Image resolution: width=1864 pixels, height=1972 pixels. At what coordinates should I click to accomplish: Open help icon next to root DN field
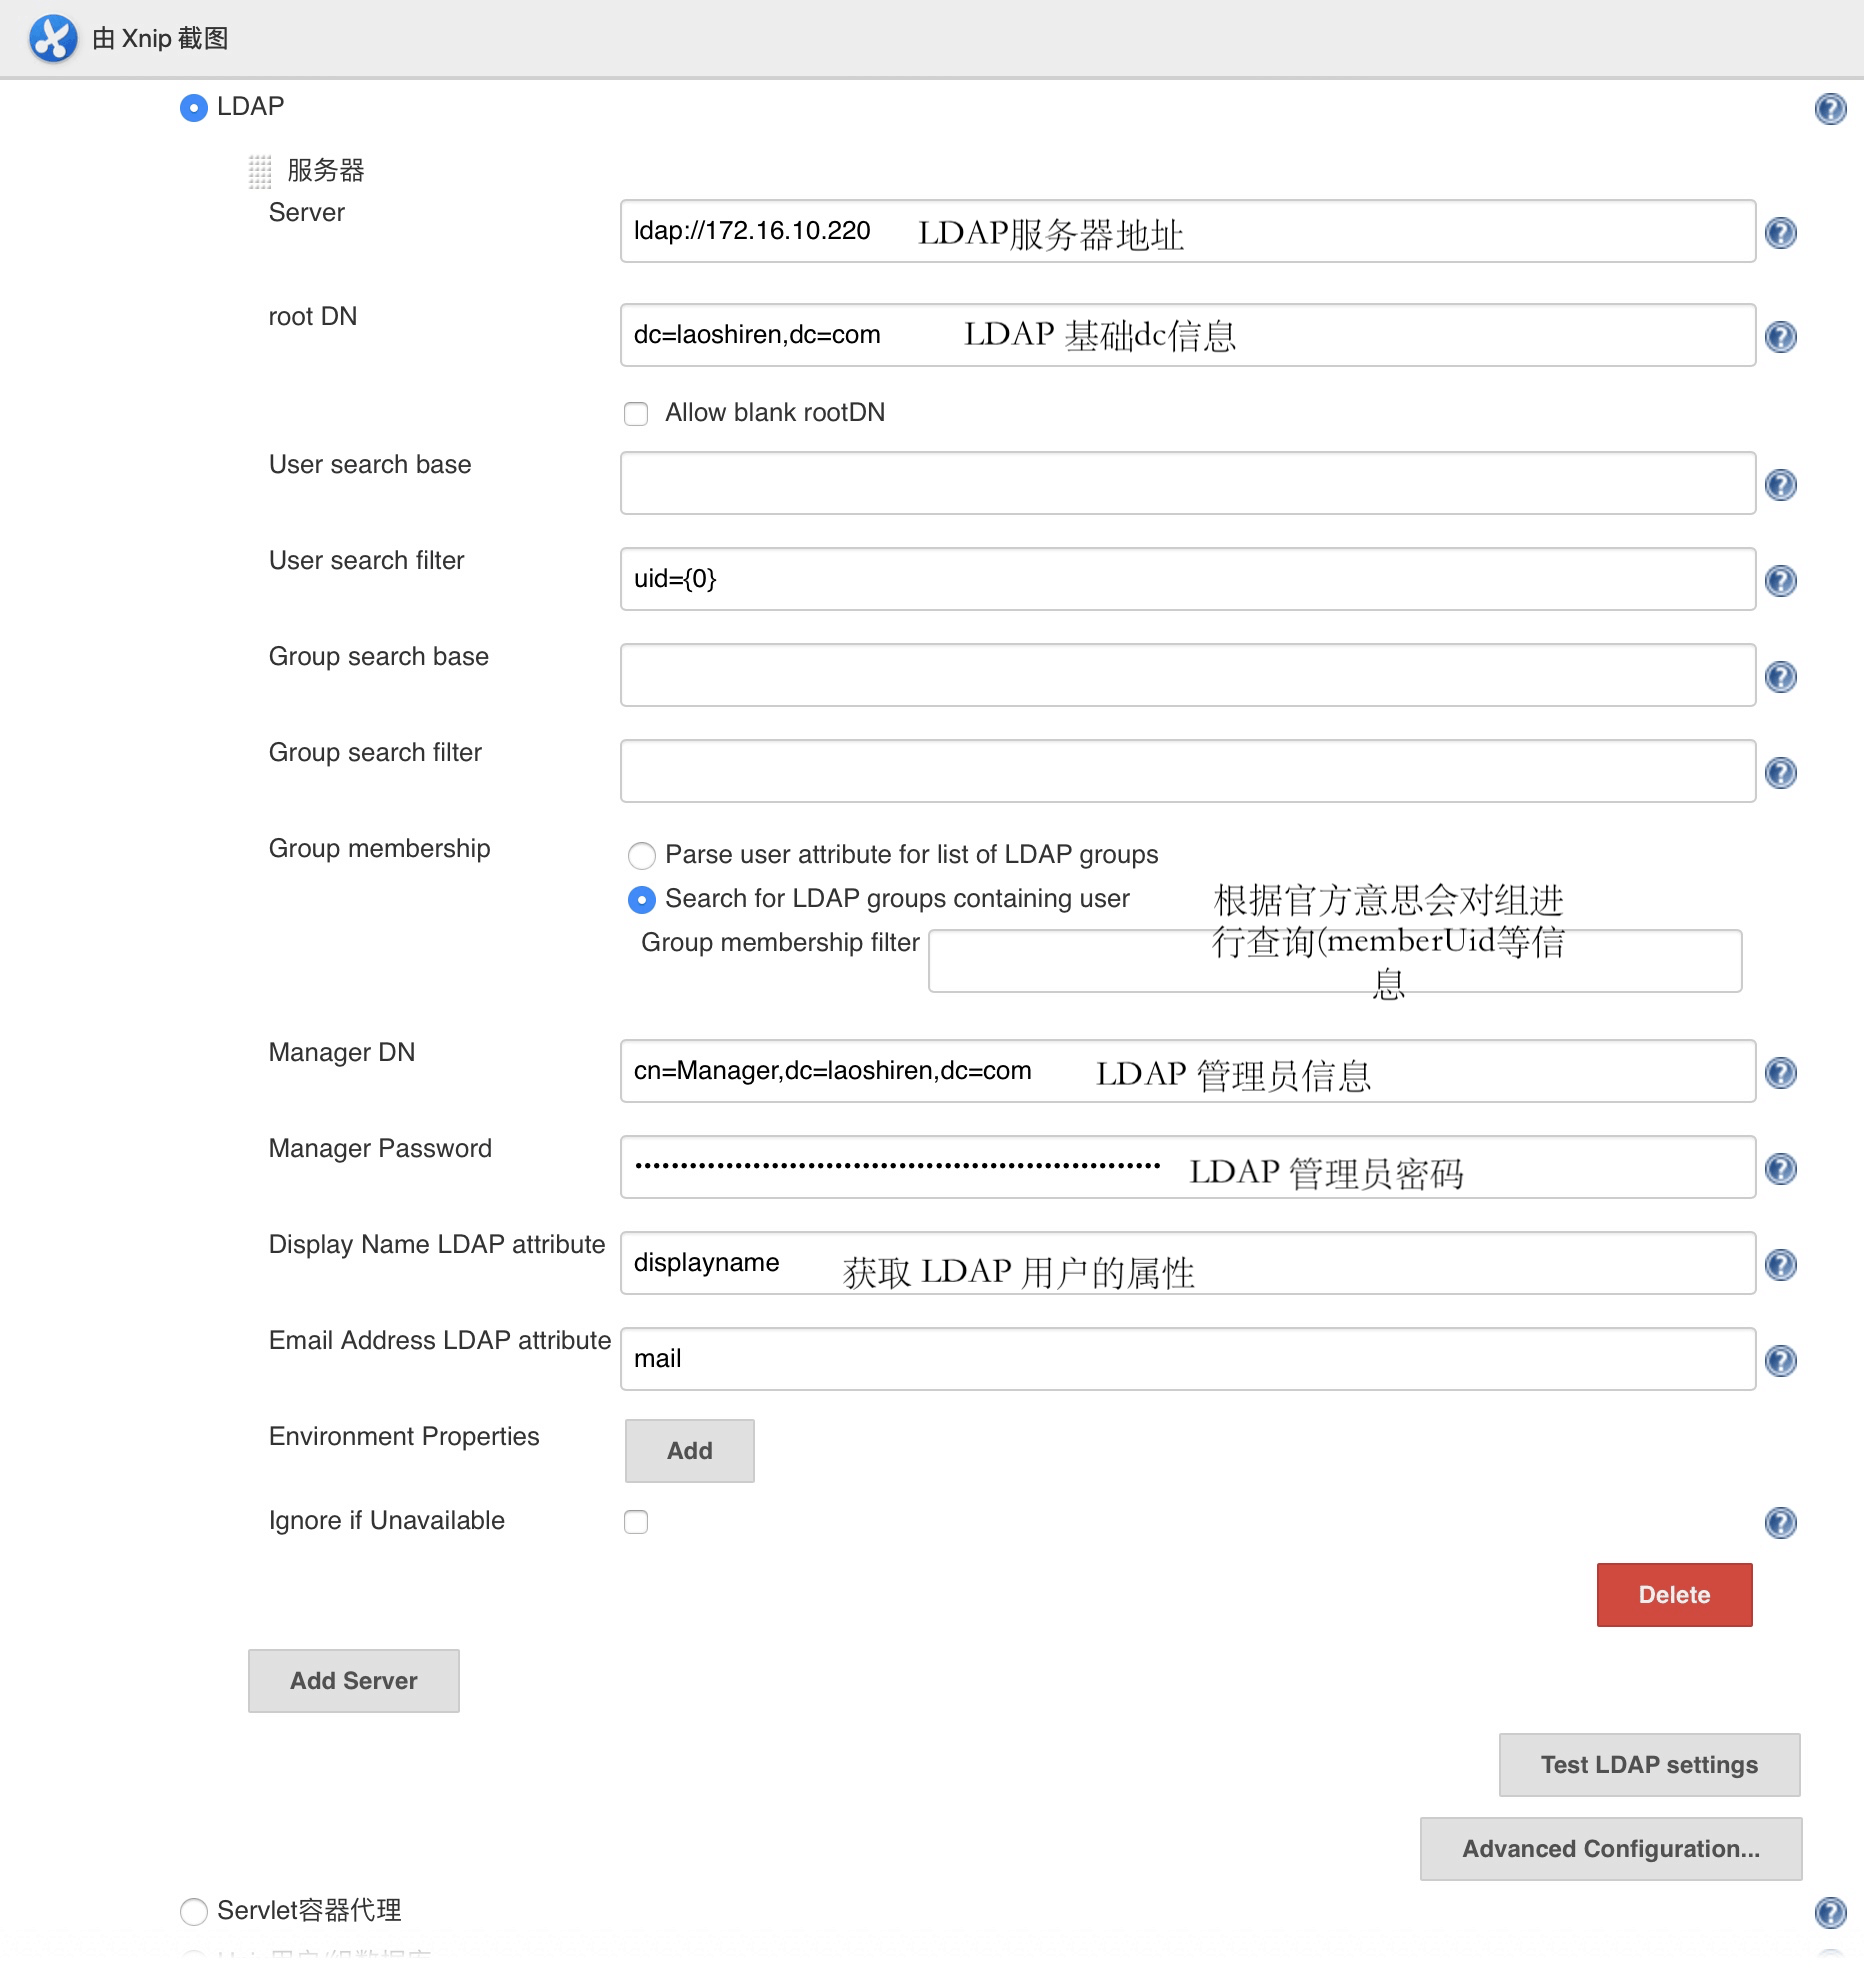(x=1781, y=337)
